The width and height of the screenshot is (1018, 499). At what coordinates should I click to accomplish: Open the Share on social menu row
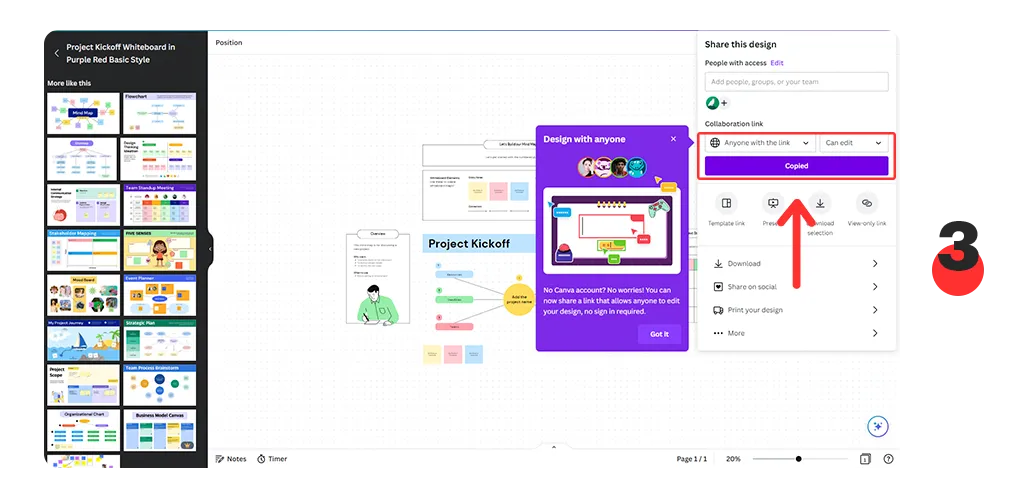point(797,287)
